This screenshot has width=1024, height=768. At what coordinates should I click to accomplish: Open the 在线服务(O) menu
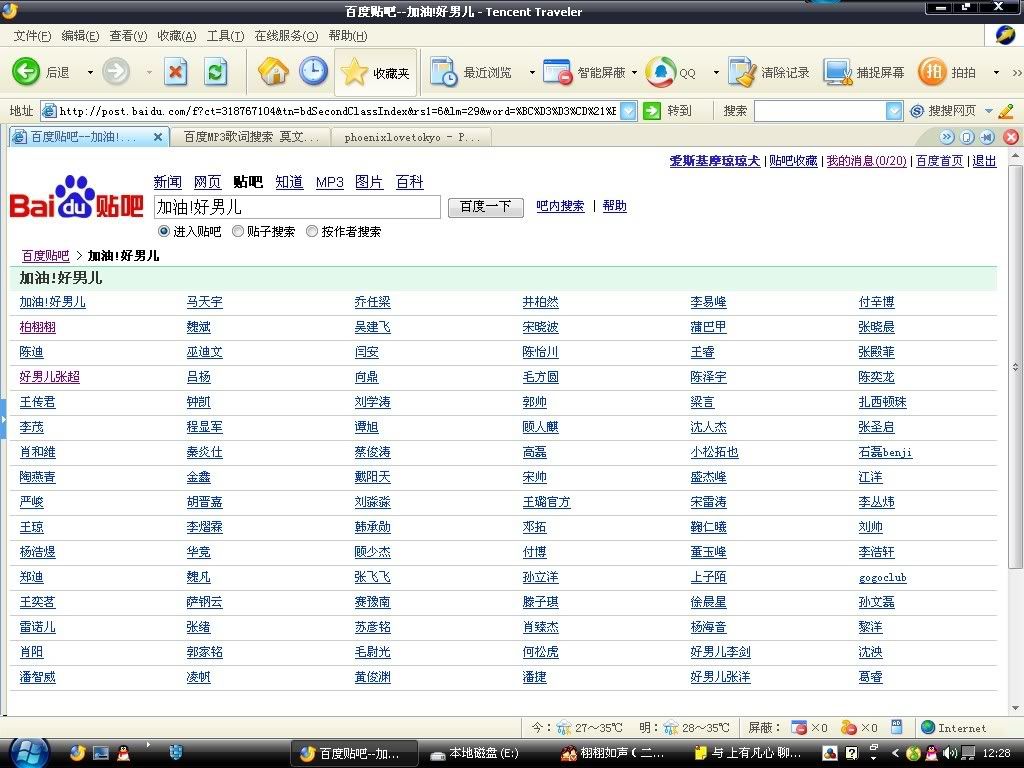tap(286, 36)
